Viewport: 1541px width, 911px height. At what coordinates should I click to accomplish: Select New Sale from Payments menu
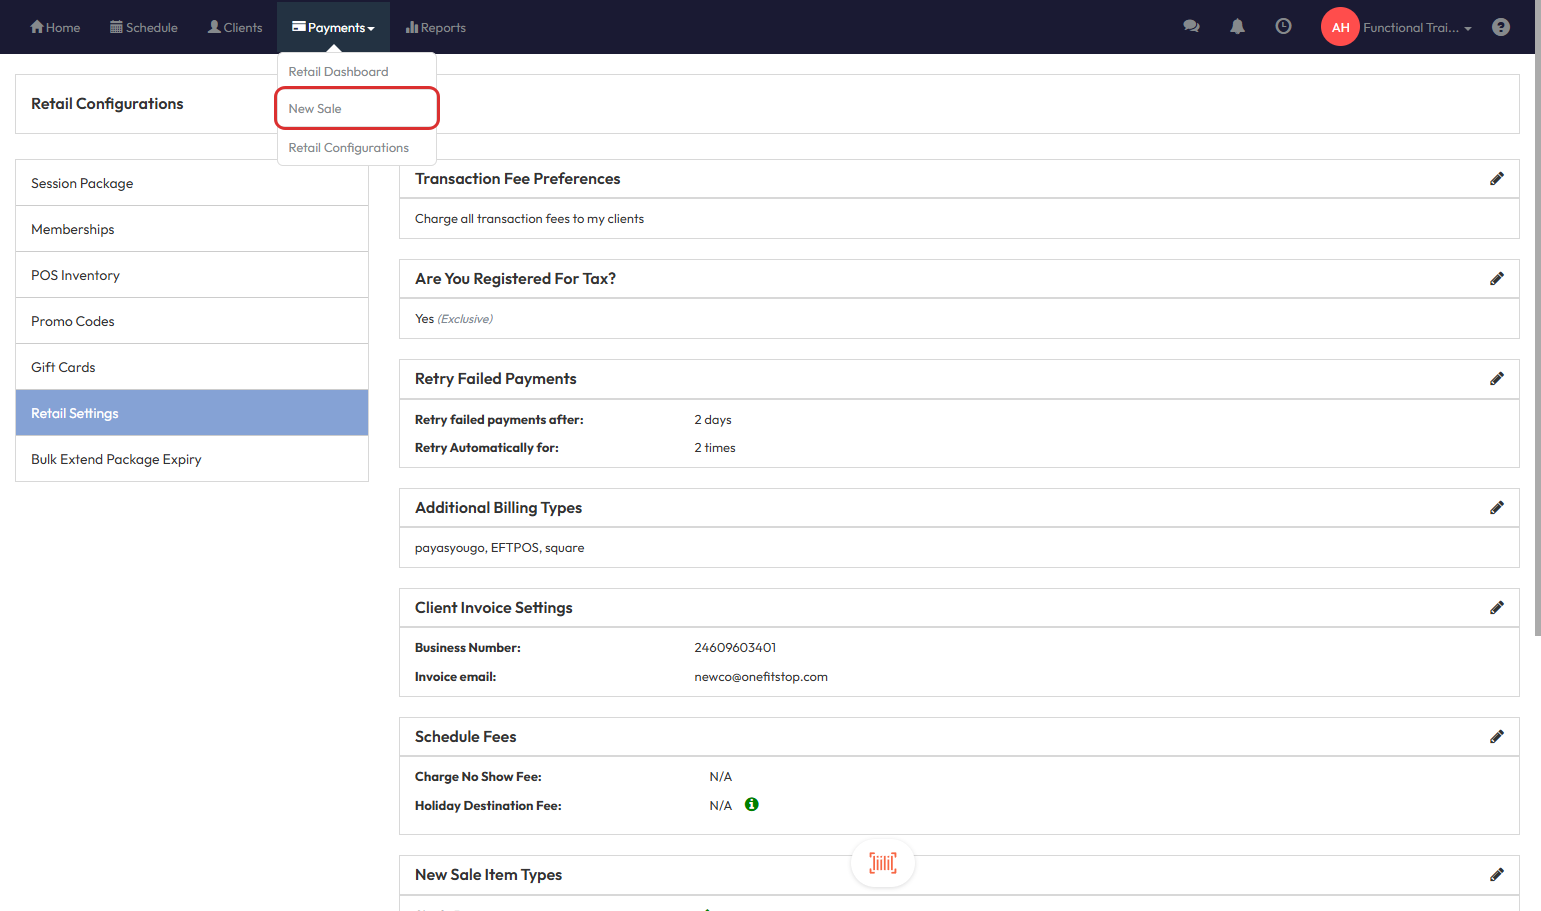coord(315,109)
